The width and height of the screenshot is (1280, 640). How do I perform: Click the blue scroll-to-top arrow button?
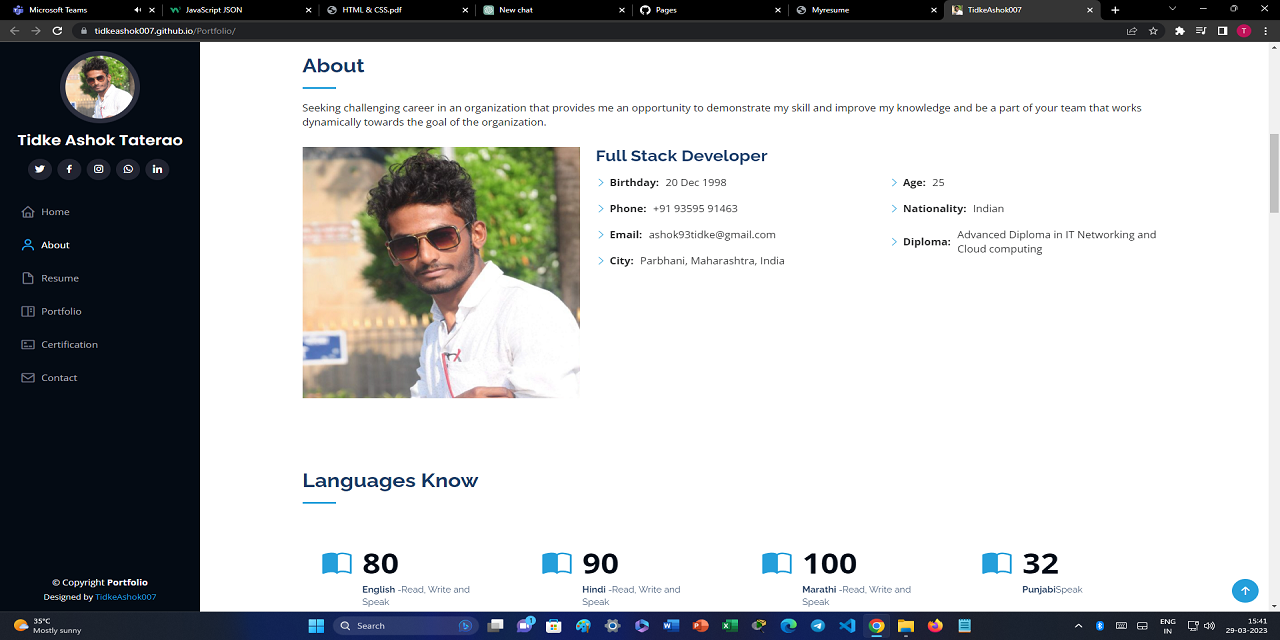pyautogui.click(x=1244, y=590)
